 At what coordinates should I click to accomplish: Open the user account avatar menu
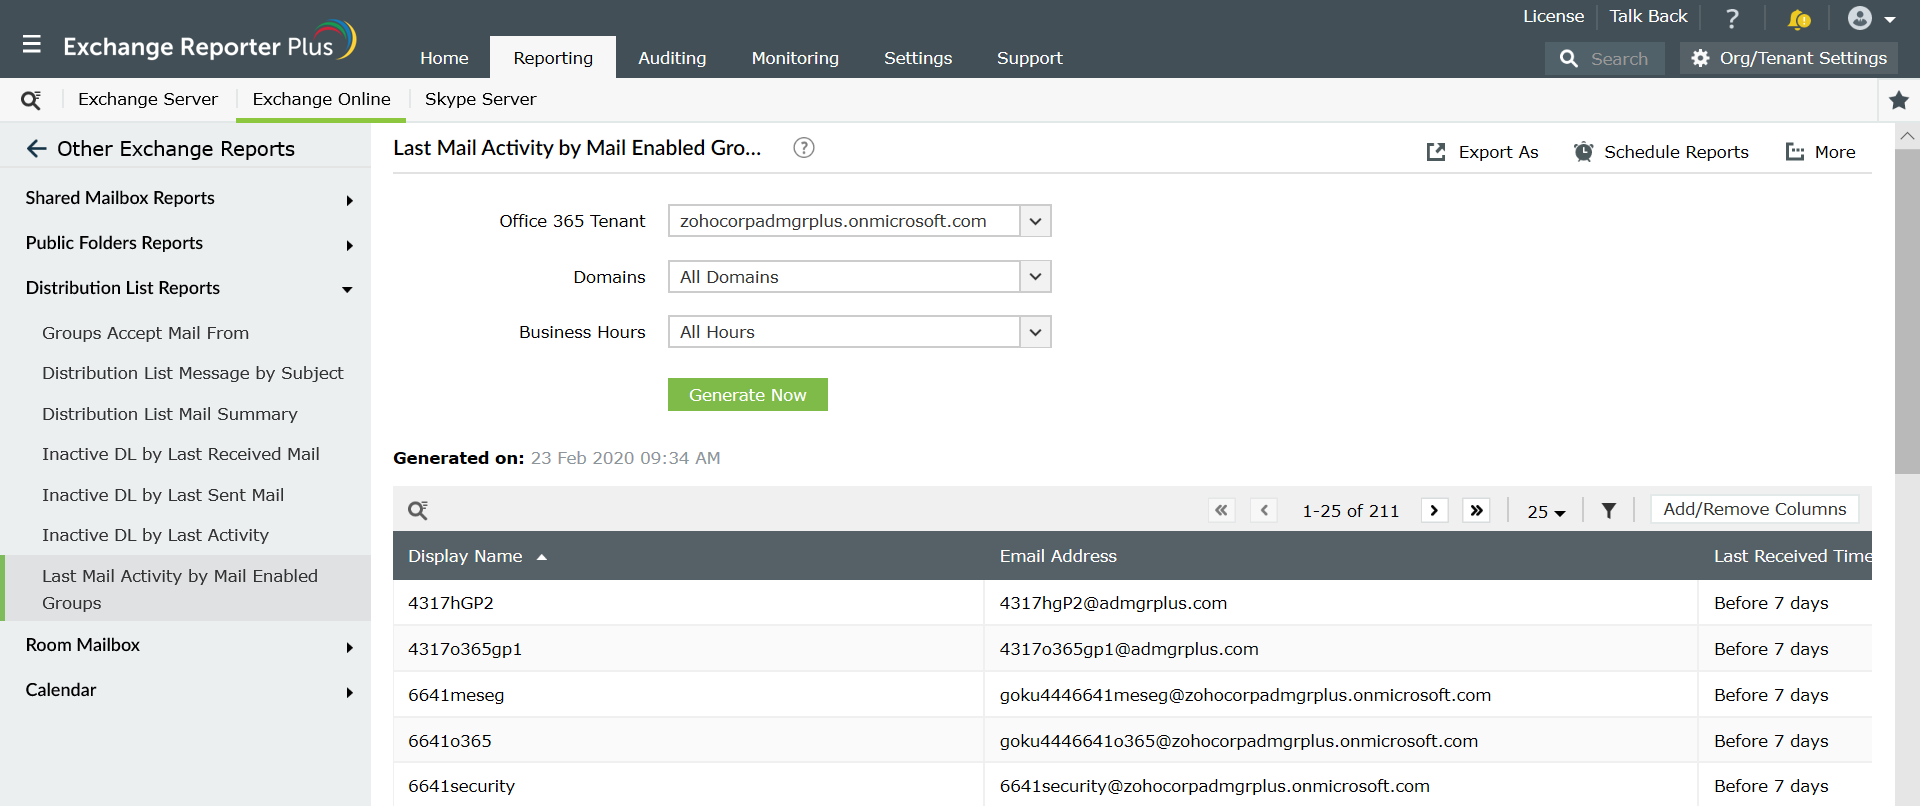pos(1871,18)
